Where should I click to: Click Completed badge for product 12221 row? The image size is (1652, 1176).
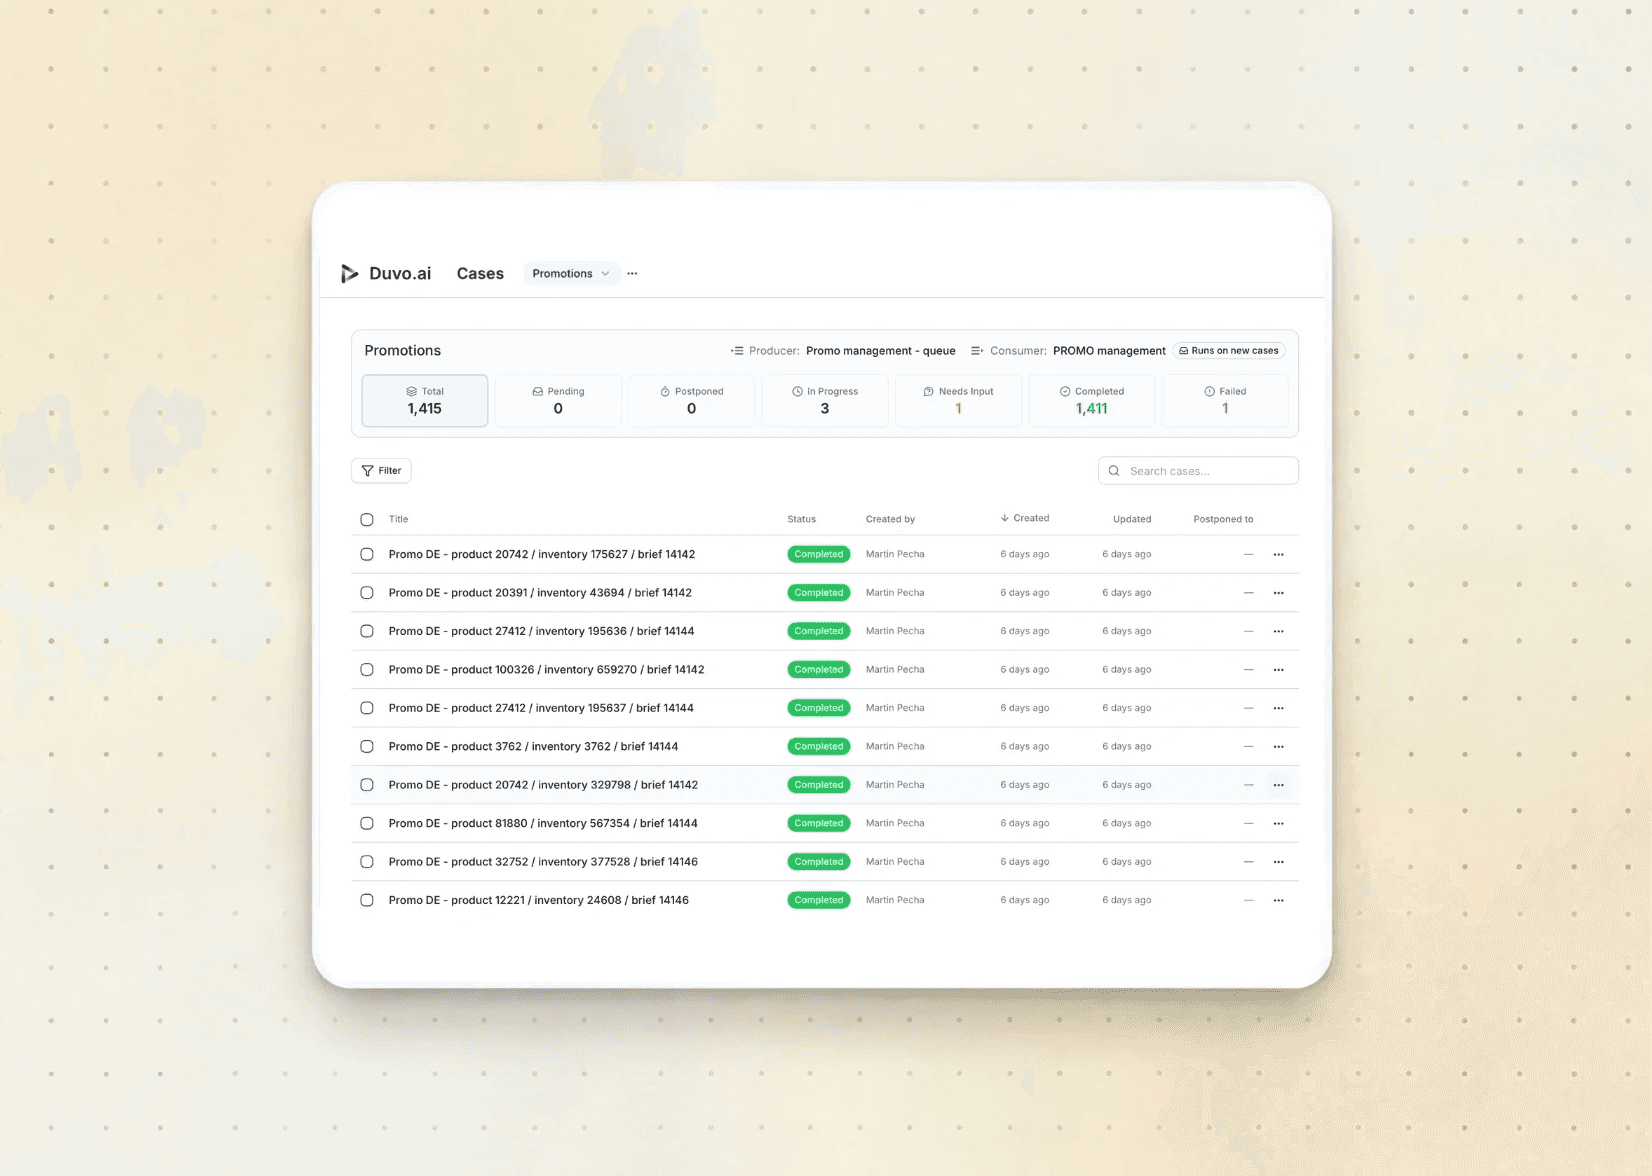tap(819, 901)
